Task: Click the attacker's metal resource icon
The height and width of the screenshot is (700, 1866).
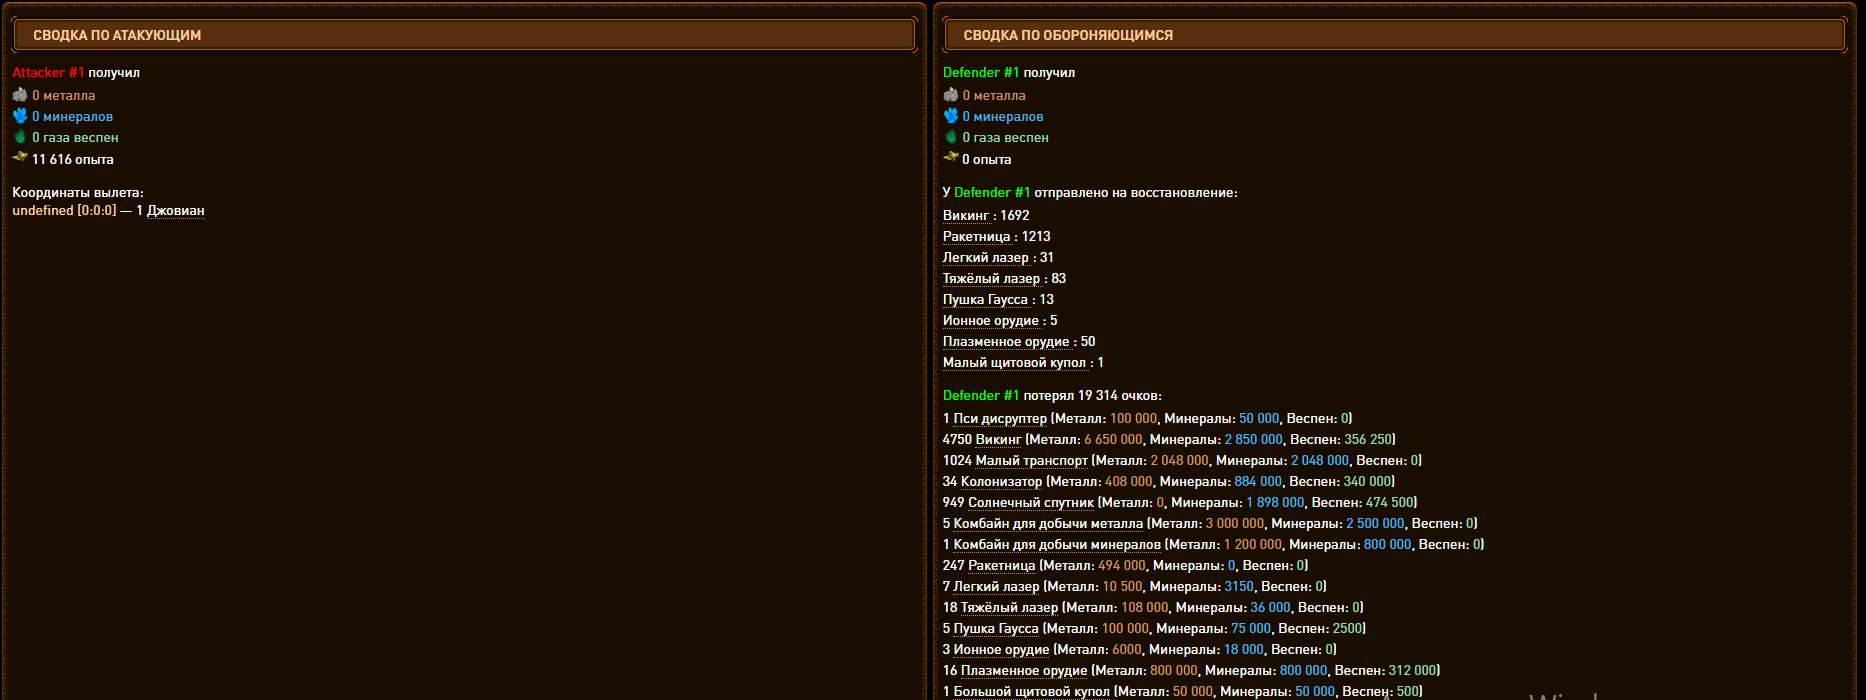Action: click(20, 95)
